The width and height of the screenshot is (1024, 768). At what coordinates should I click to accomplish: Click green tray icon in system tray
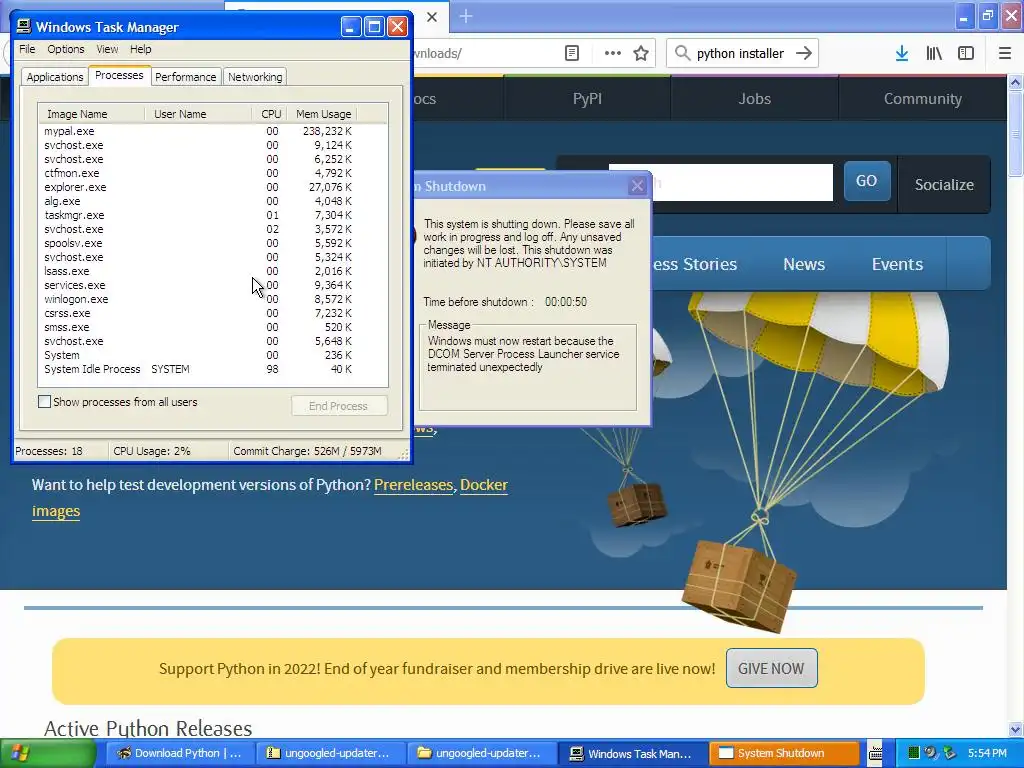914,753
